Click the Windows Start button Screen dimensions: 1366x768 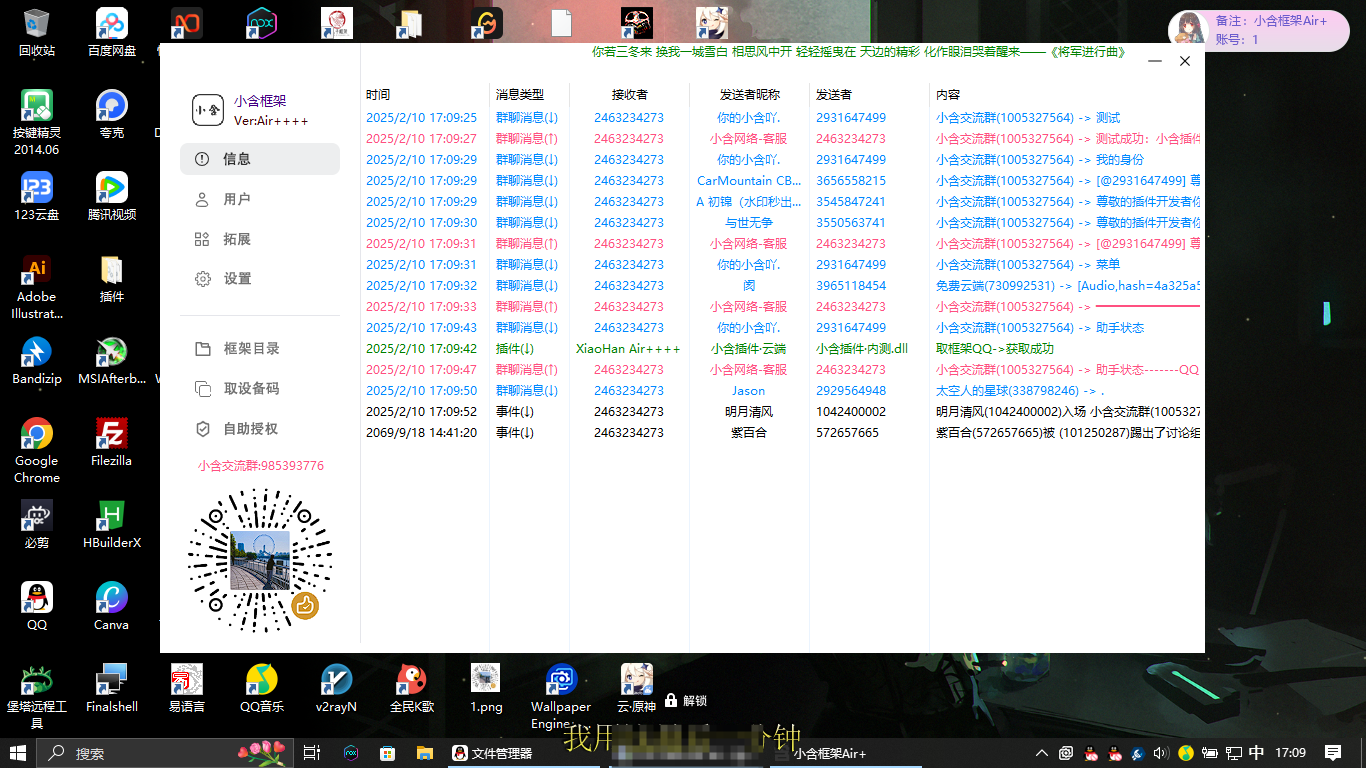(x=18, y=753)
